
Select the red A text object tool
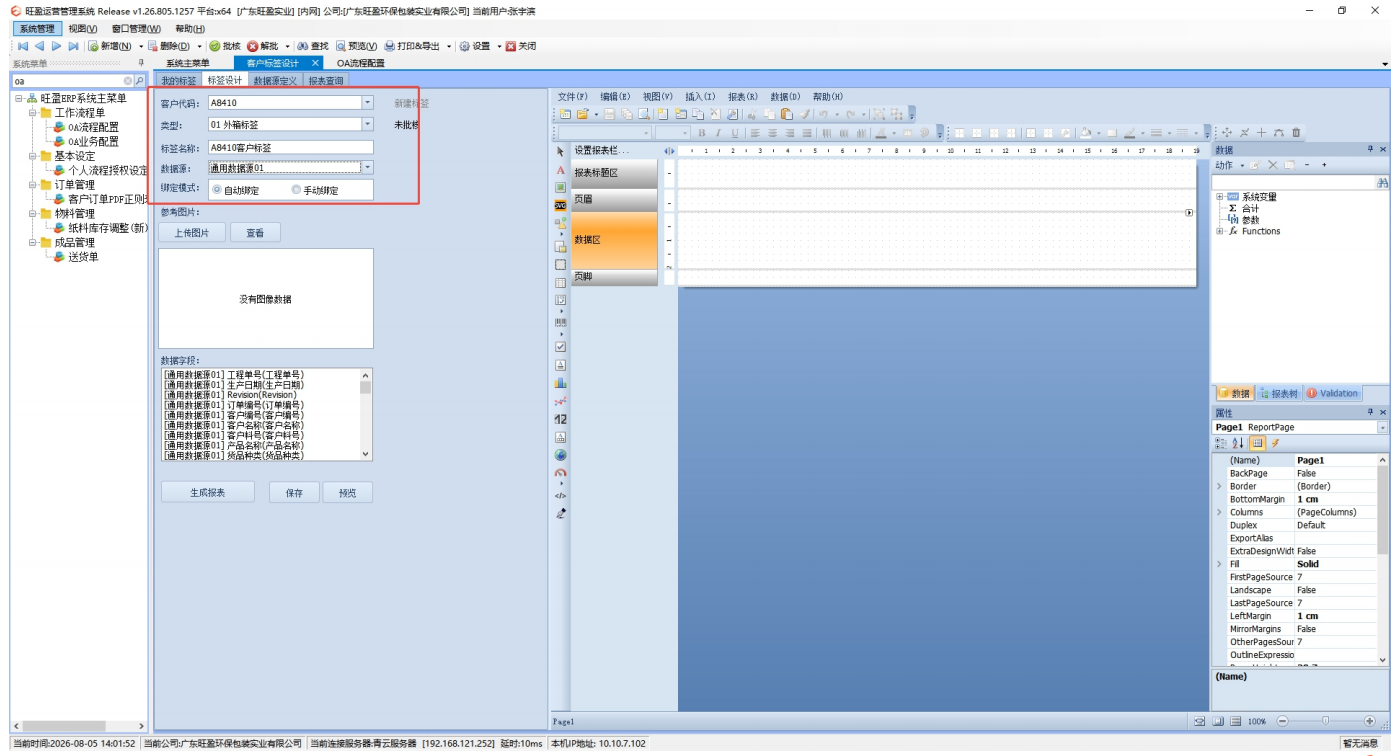[560, 170]
